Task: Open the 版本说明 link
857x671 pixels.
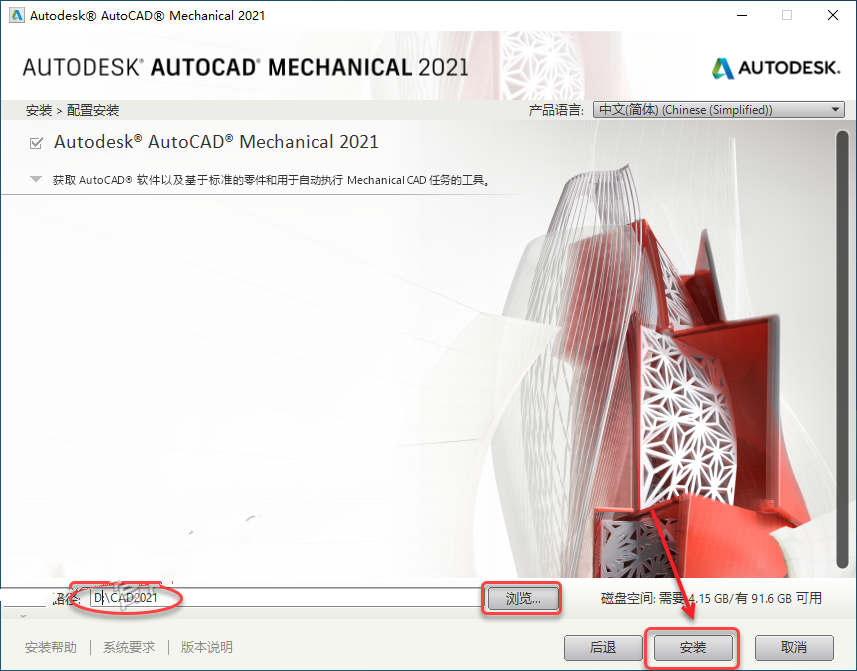Action: click(x=207, y=648)
